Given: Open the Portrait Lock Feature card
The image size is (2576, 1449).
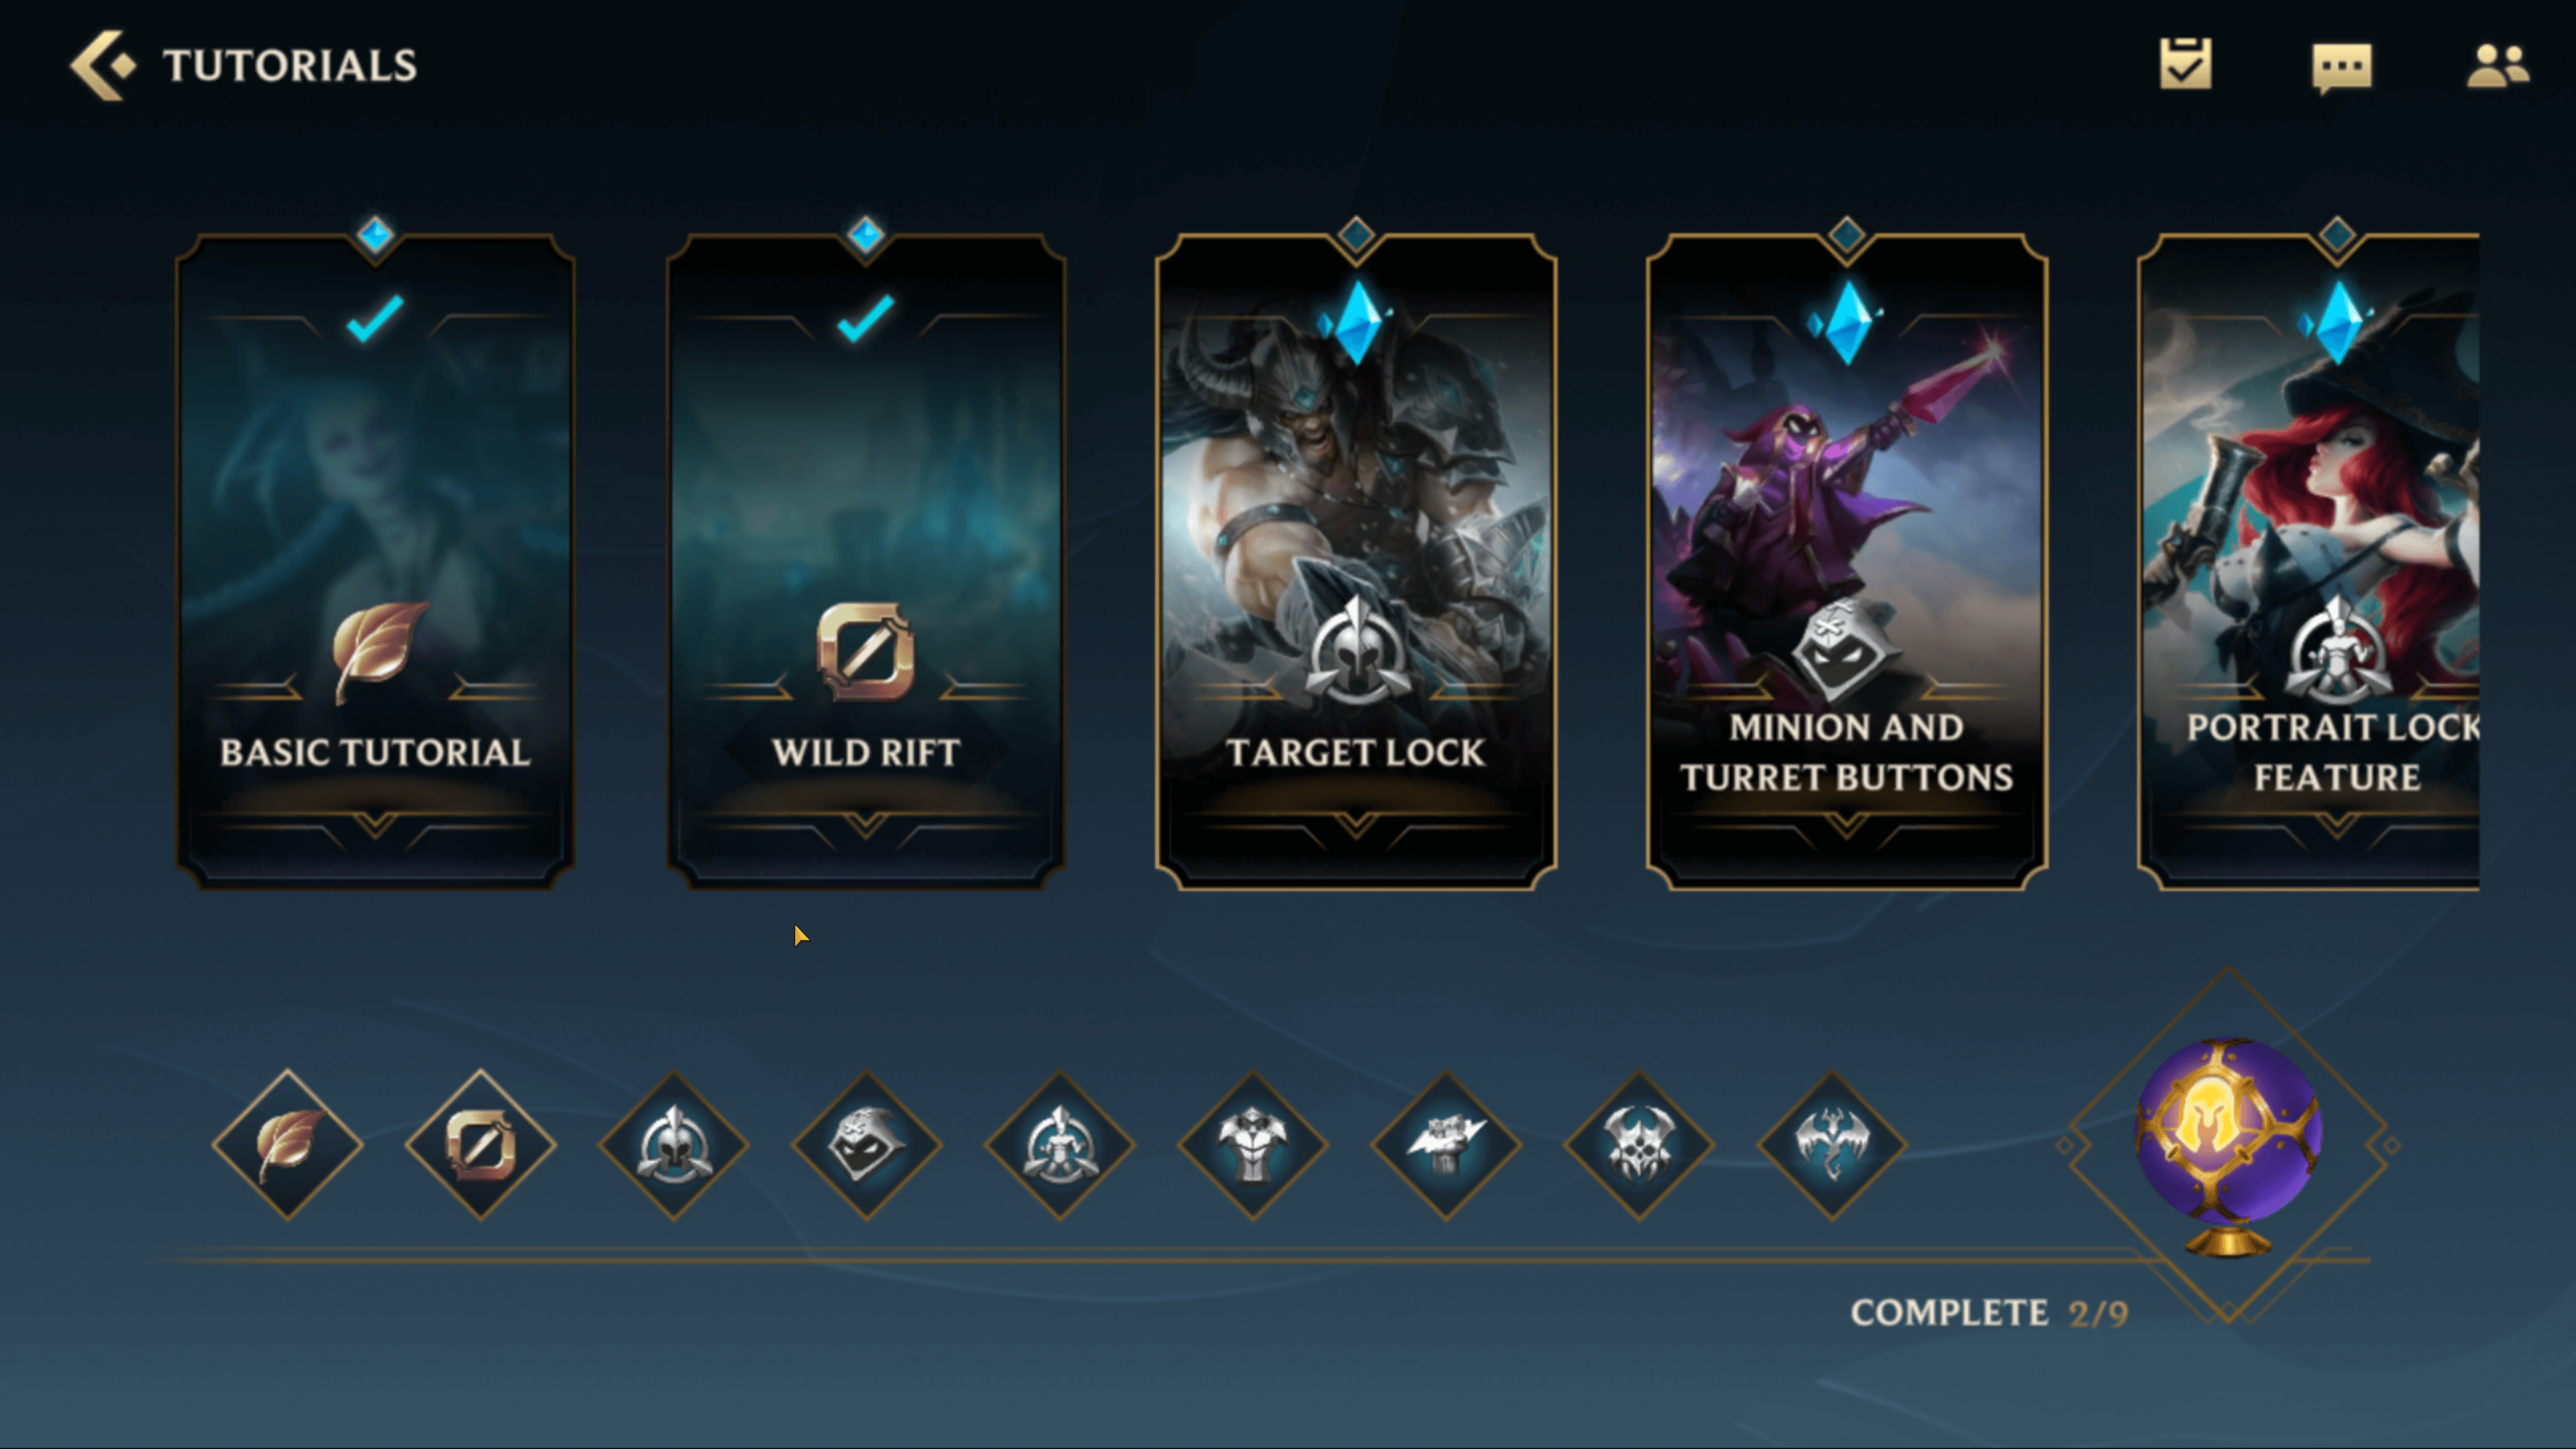Looking at the screenshot, I should point(2309,560).
